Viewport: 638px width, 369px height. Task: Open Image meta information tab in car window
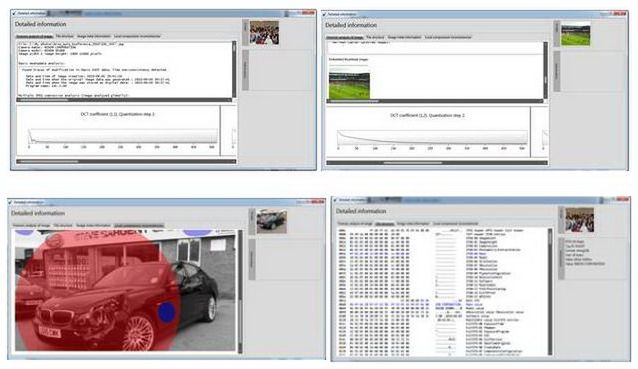(x=93, y=225)
